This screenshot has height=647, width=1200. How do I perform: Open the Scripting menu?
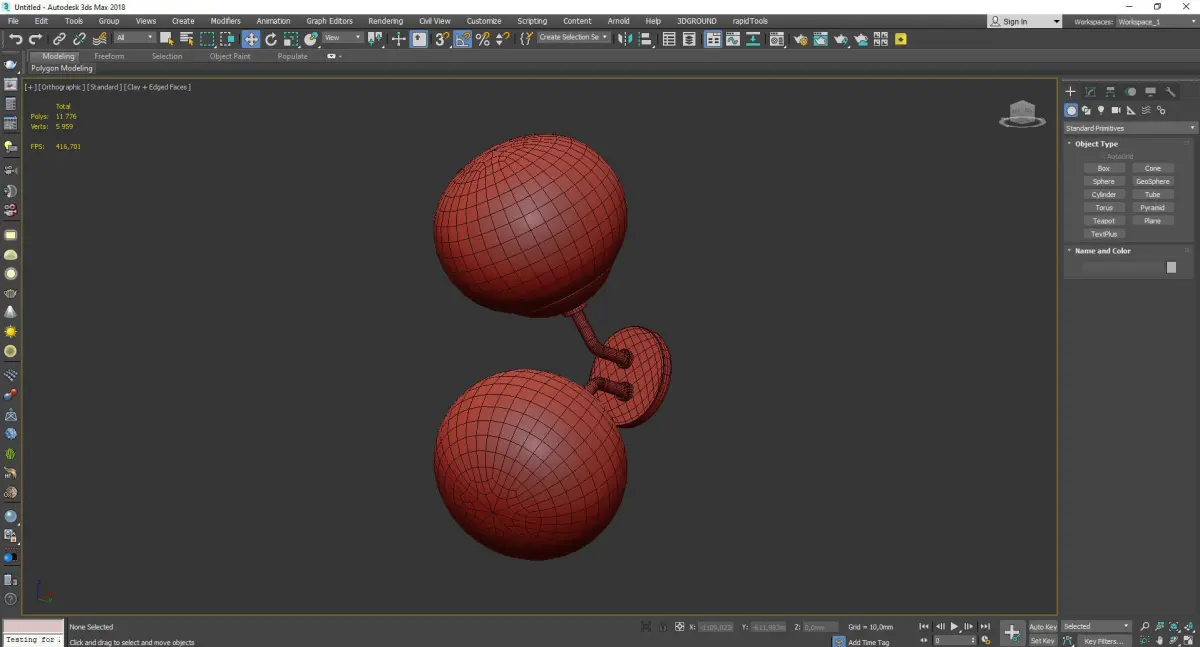532,21
